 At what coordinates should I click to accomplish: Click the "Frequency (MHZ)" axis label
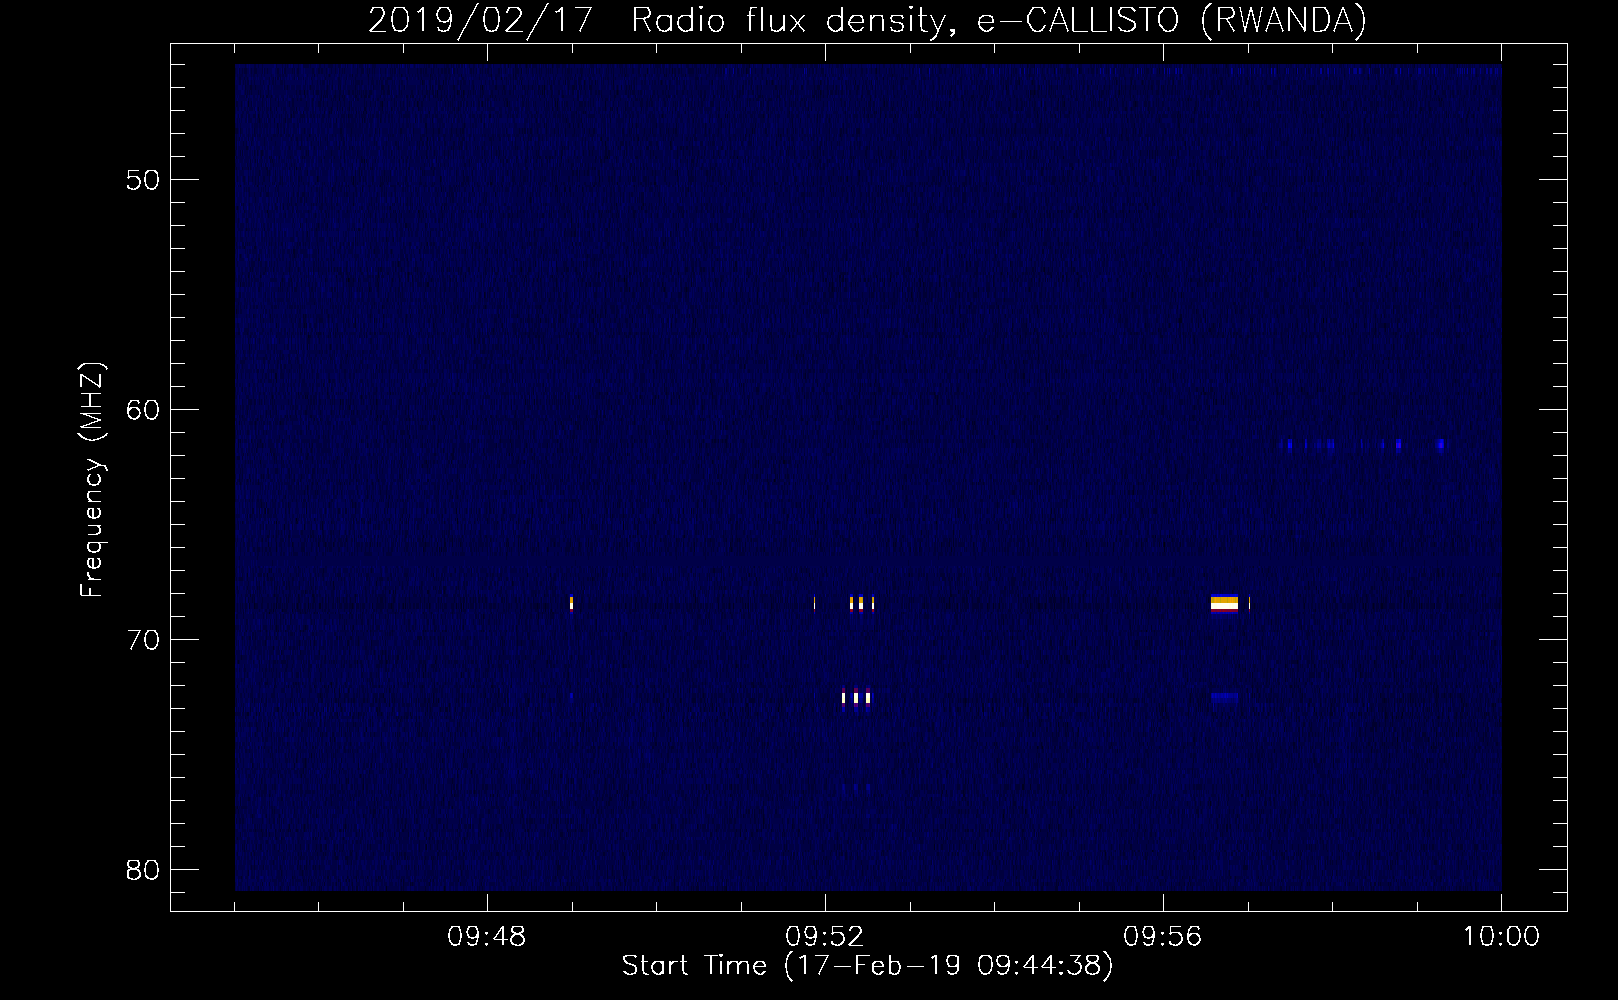click(x=91, y=480)
